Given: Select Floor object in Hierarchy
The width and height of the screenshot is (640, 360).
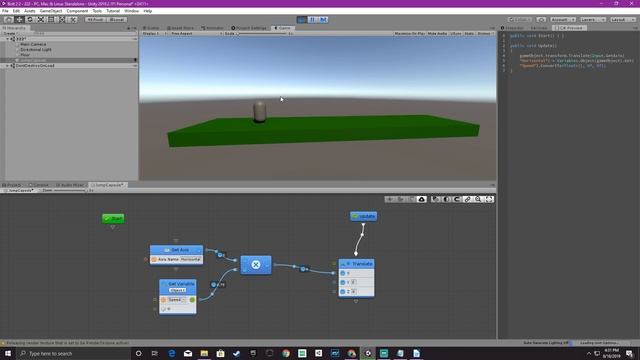Looking at the screenshot, I should [25, 55].
